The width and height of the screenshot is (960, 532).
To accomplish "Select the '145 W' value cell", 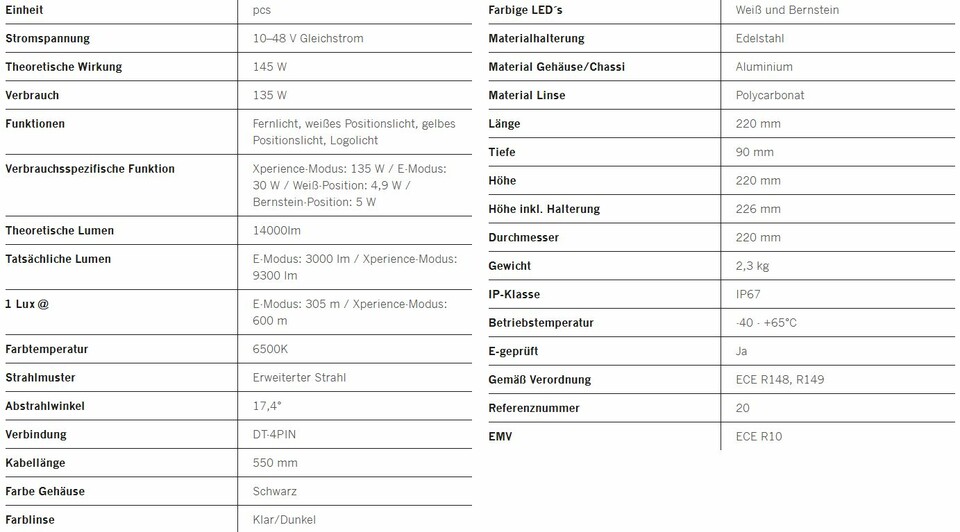I will coord(270,67).
